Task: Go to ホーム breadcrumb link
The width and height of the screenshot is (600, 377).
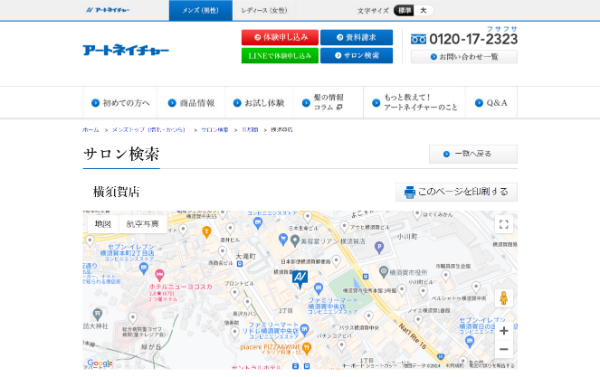Action: click(x=91, y=130)
